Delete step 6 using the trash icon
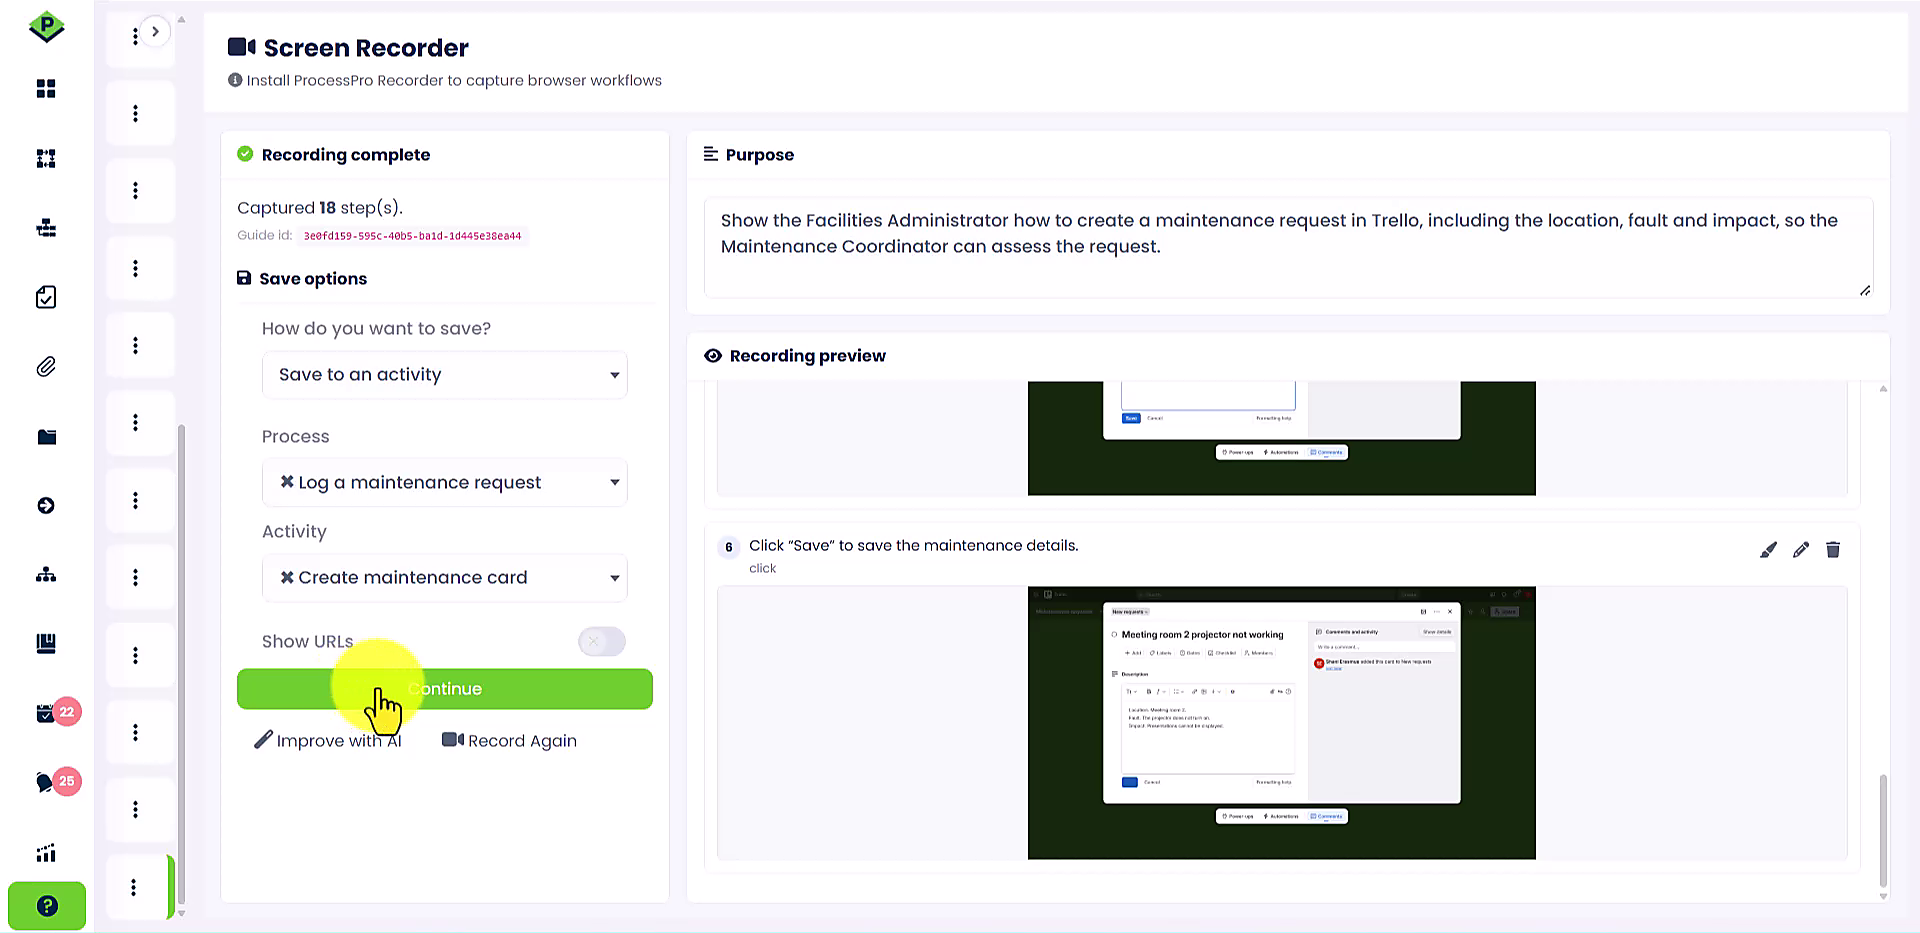Viewport: 1920px width, 933px height. 1833,550
